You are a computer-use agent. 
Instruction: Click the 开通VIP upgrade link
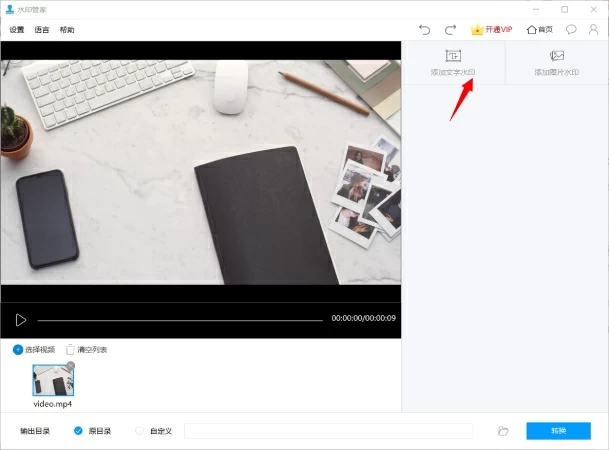pos(491,30)
